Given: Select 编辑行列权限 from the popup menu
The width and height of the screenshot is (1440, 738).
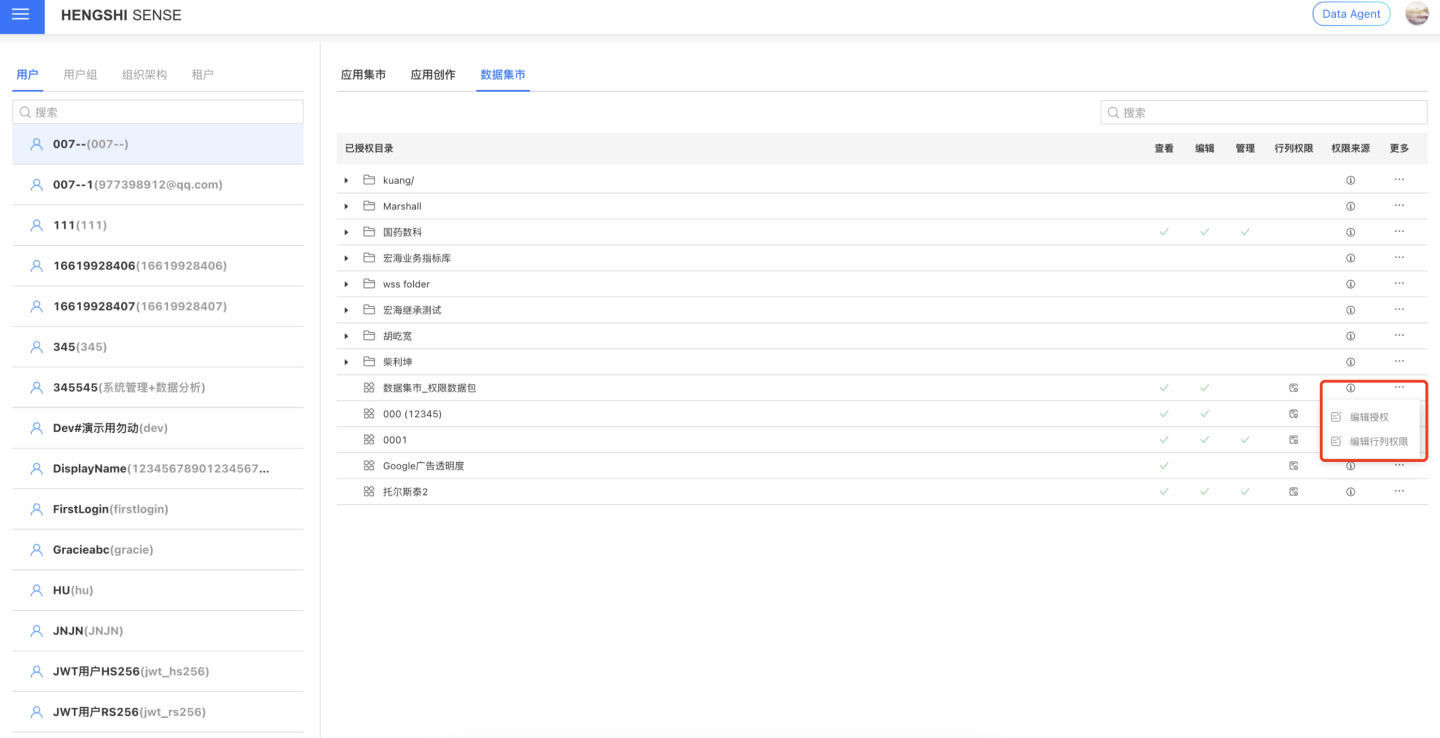Looking at the screenshot, I should click(1378, 441).
